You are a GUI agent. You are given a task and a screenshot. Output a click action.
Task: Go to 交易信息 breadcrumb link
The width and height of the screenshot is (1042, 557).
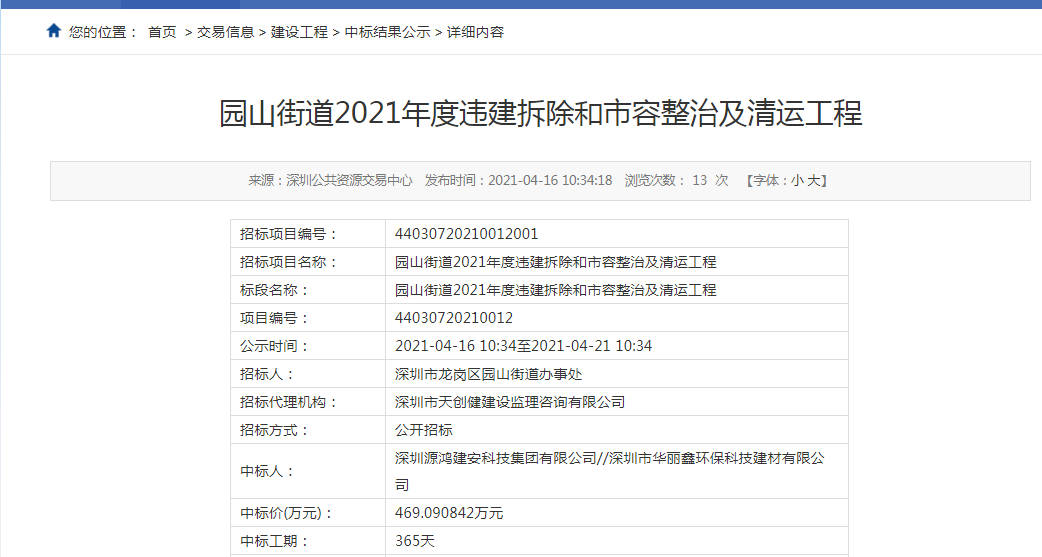coord(225,32)
